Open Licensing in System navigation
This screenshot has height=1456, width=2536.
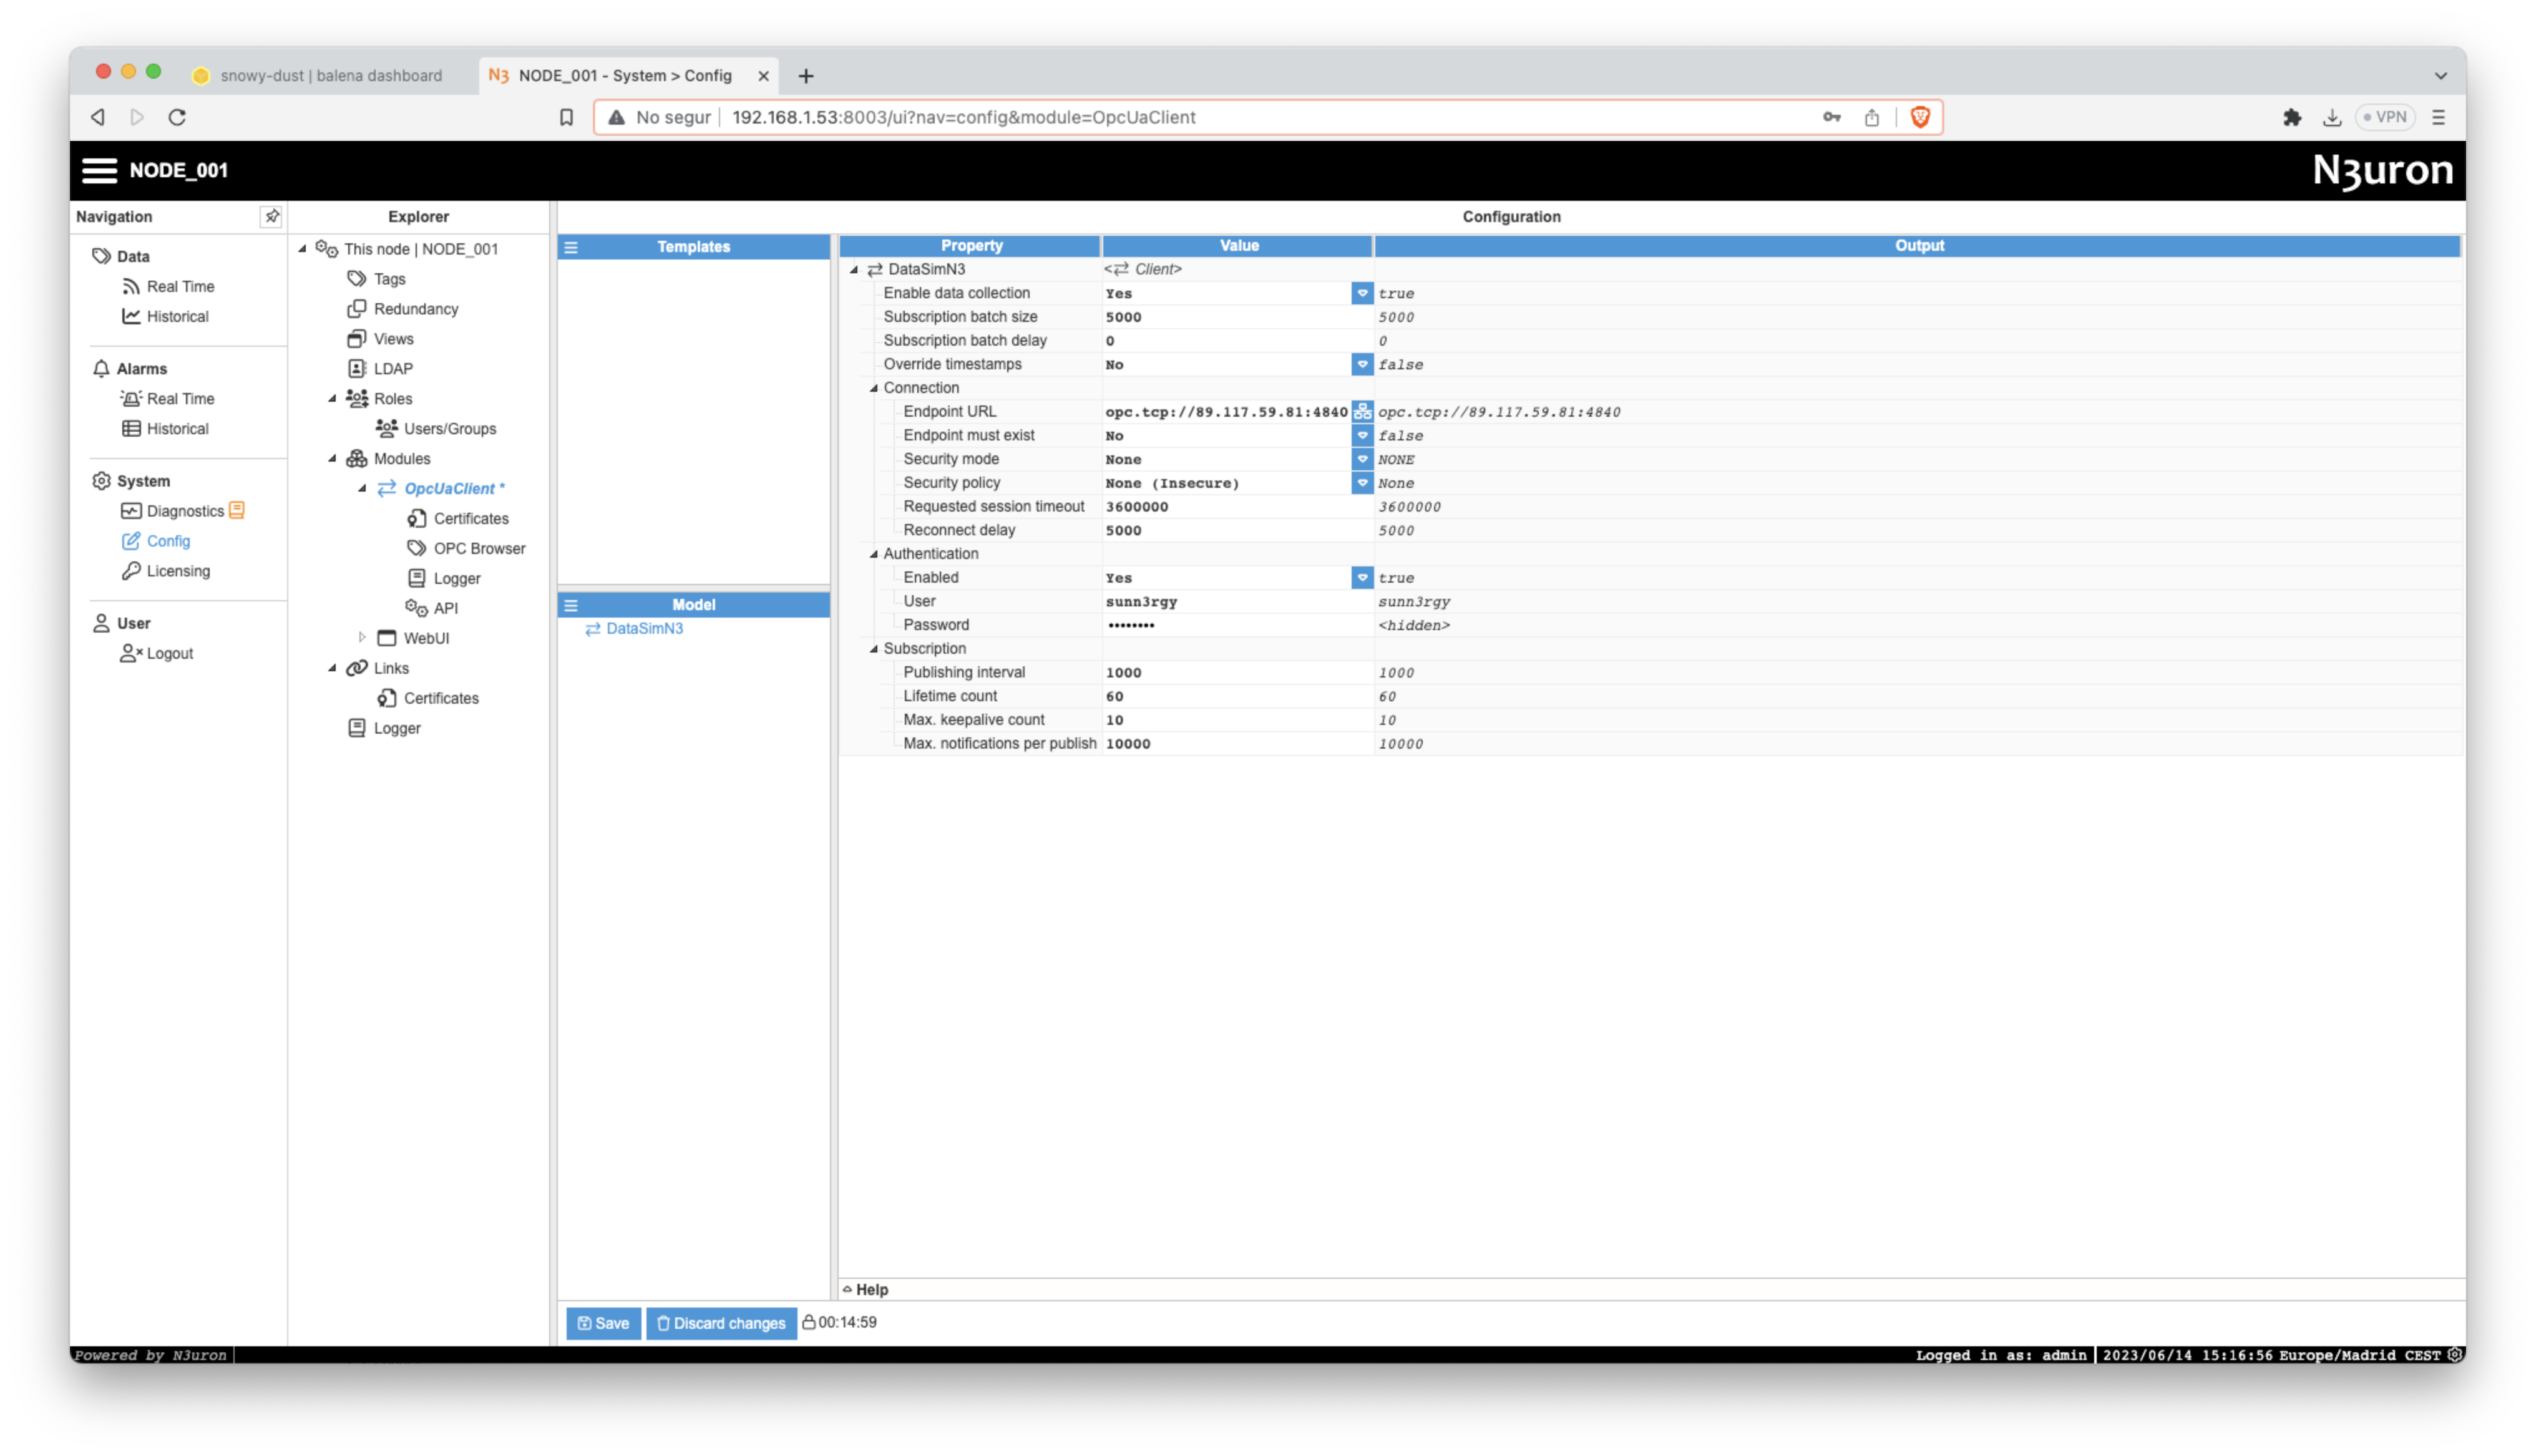tap(178, 571)
